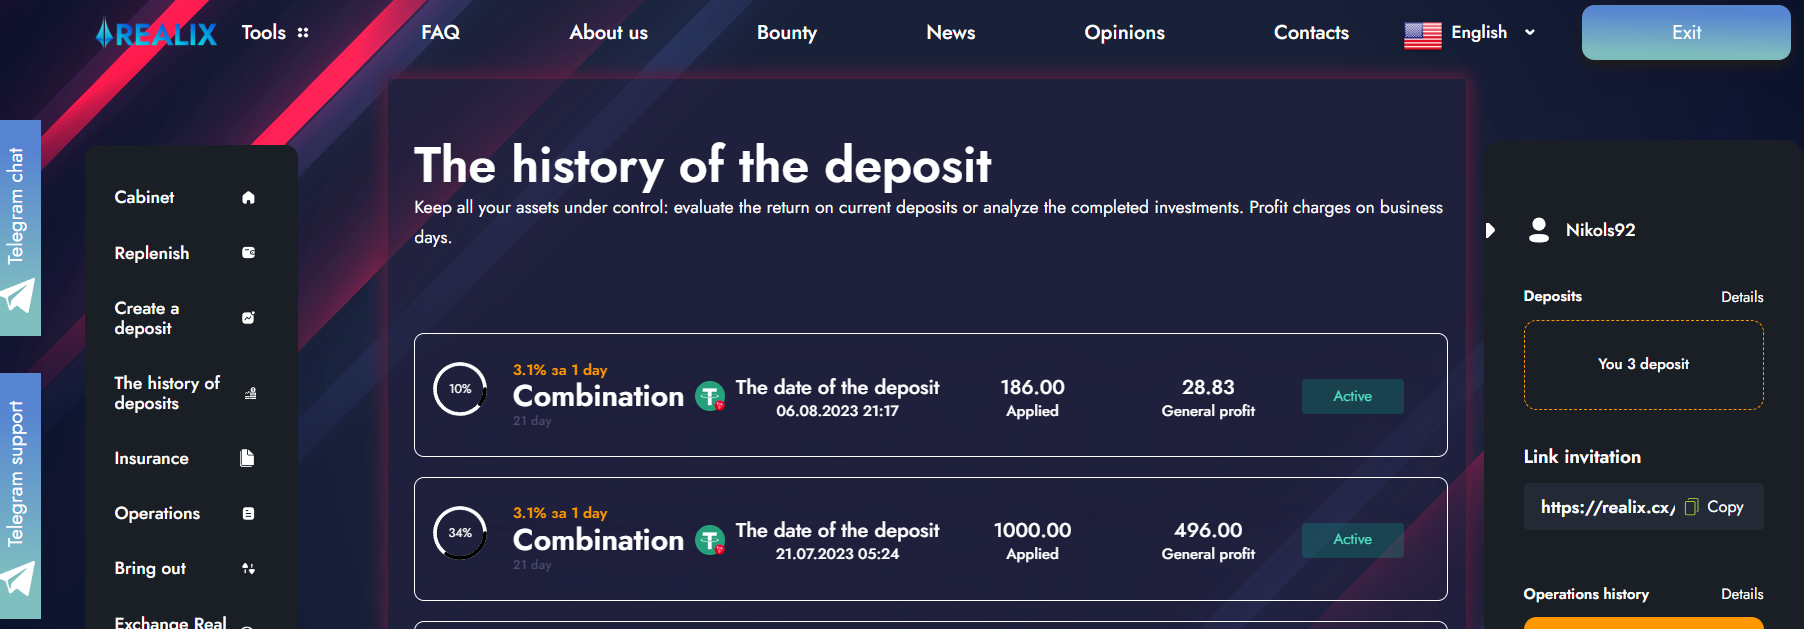The image size is (1804, 629).
Task: Go to the Bounty menu item
Action: [x=787, y=33]
